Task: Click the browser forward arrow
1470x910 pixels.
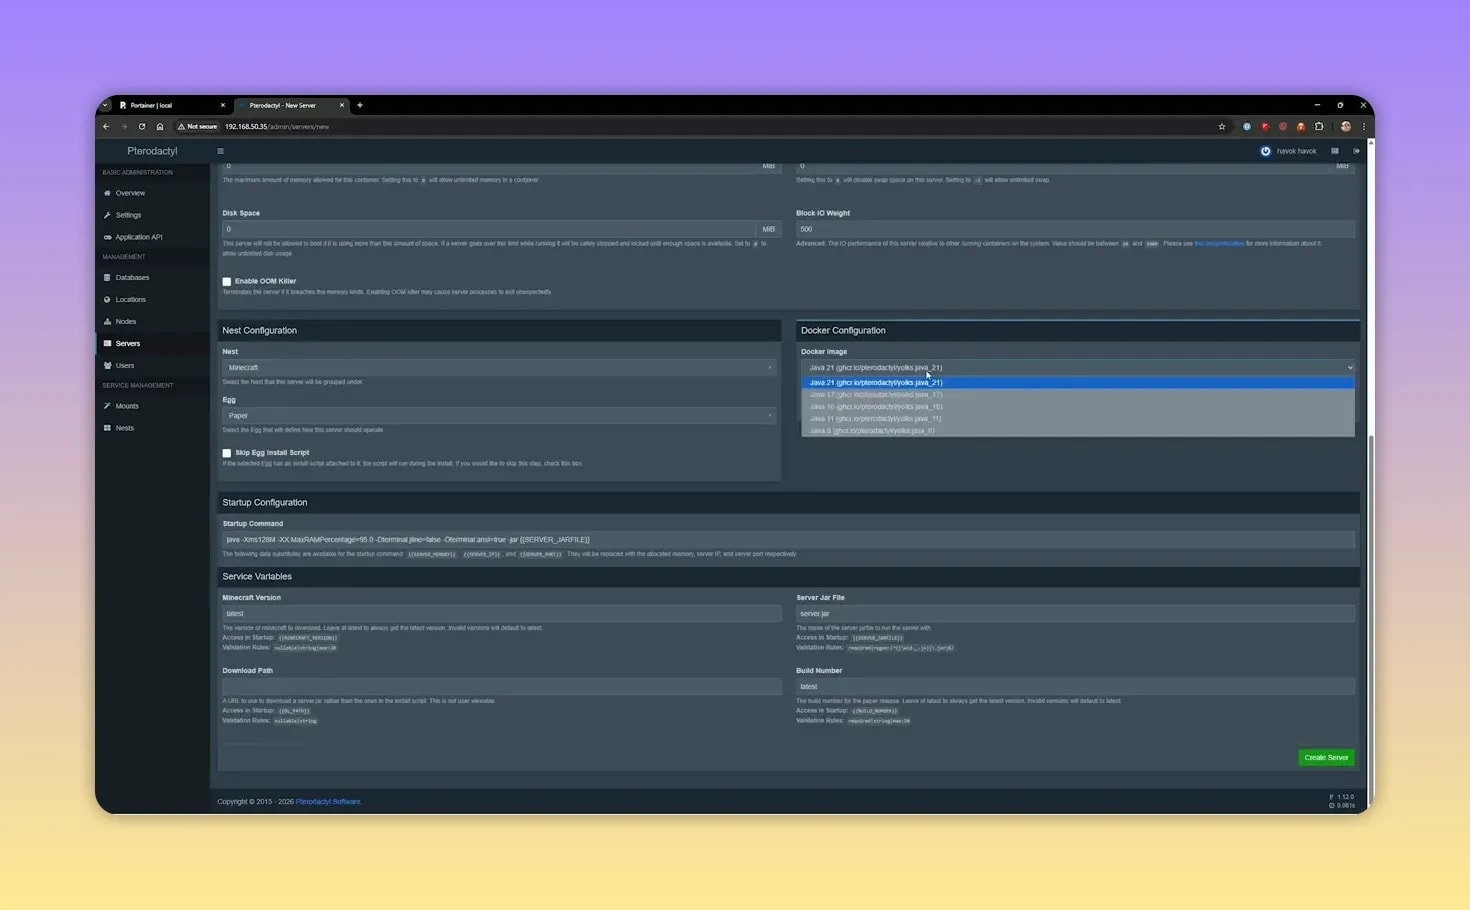Action: 124,126
